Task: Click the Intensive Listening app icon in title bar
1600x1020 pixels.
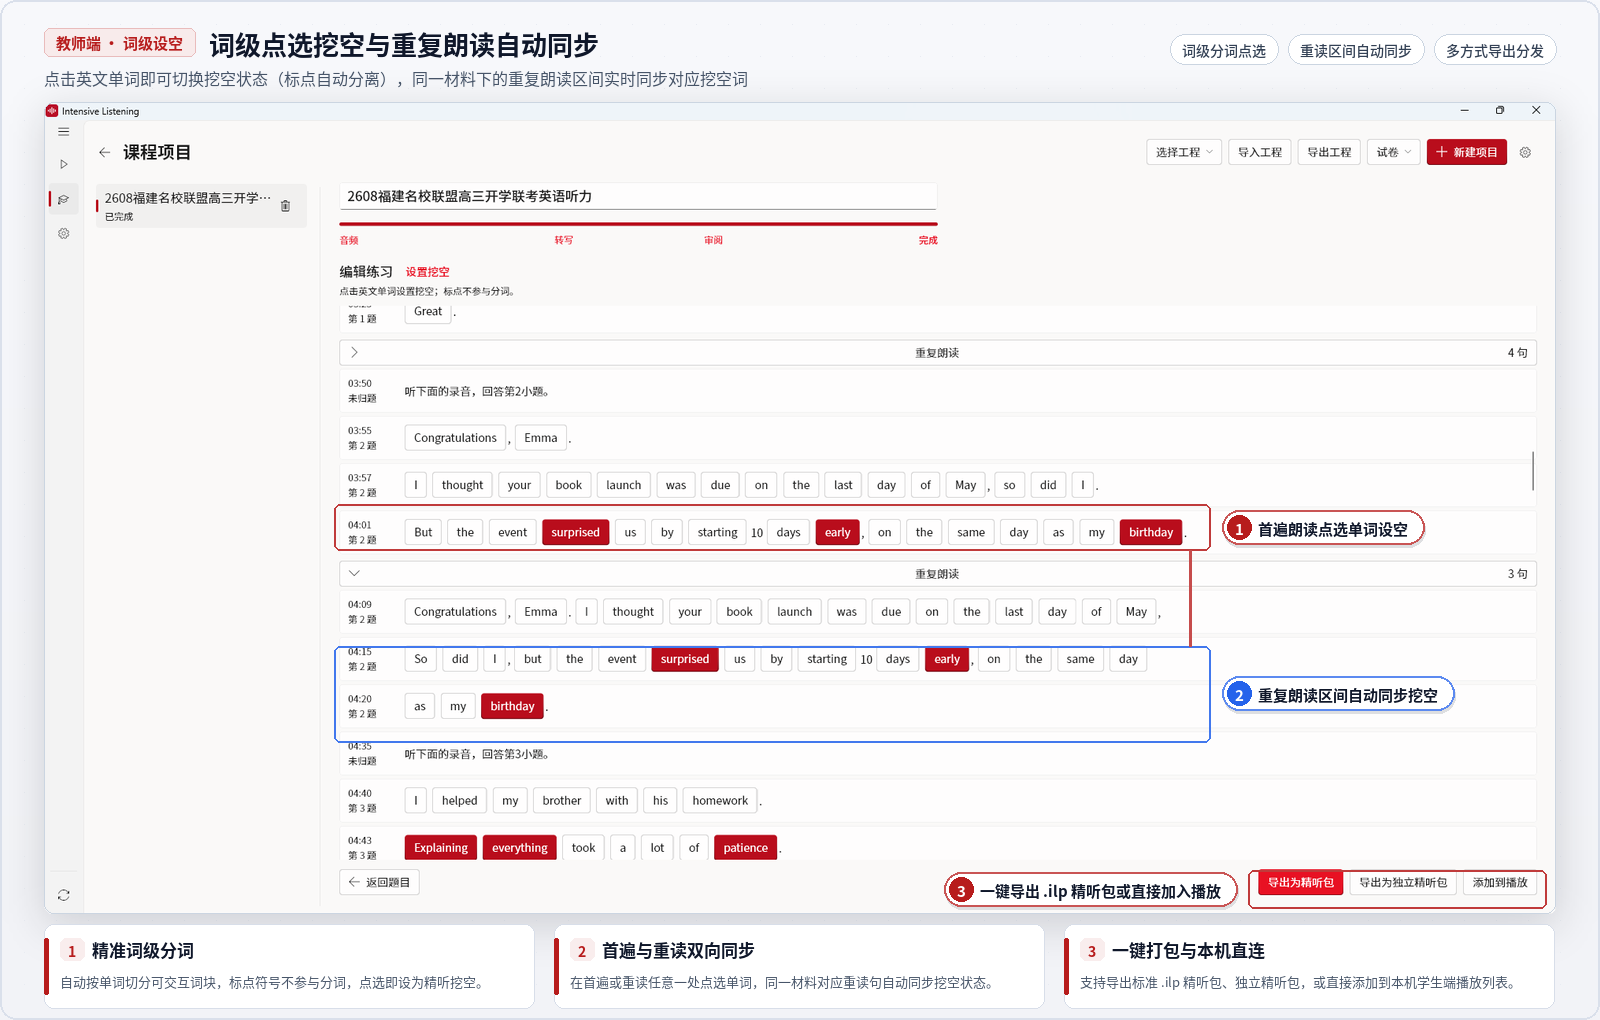Action: (x=52, y=111)
